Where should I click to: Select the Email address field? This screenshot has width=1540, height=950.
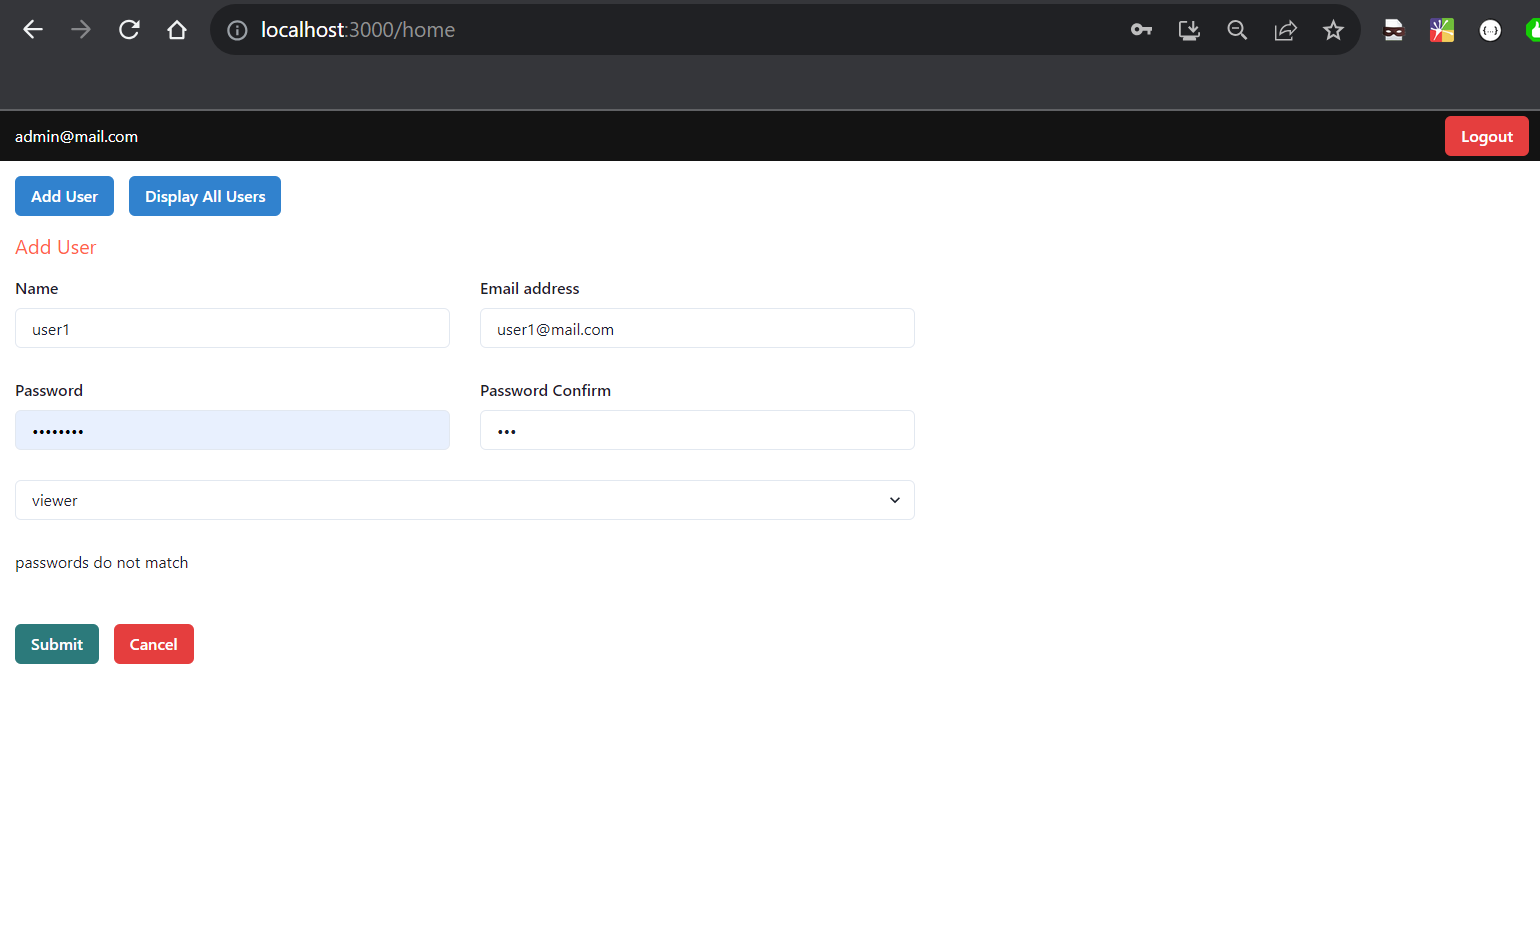pyautogui.click(x=697, y=328)
